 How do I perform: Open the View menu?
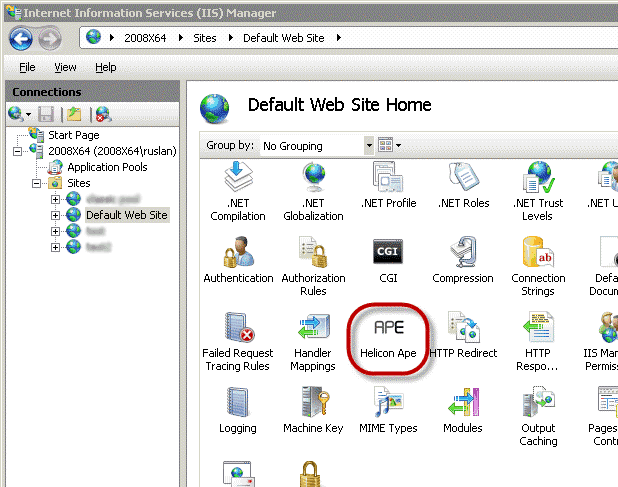(65, 67)
